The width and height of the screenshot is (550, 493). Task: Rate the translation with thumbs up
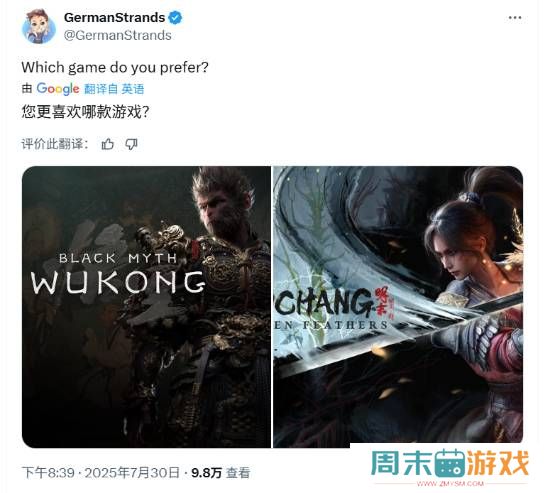(108, 144)
